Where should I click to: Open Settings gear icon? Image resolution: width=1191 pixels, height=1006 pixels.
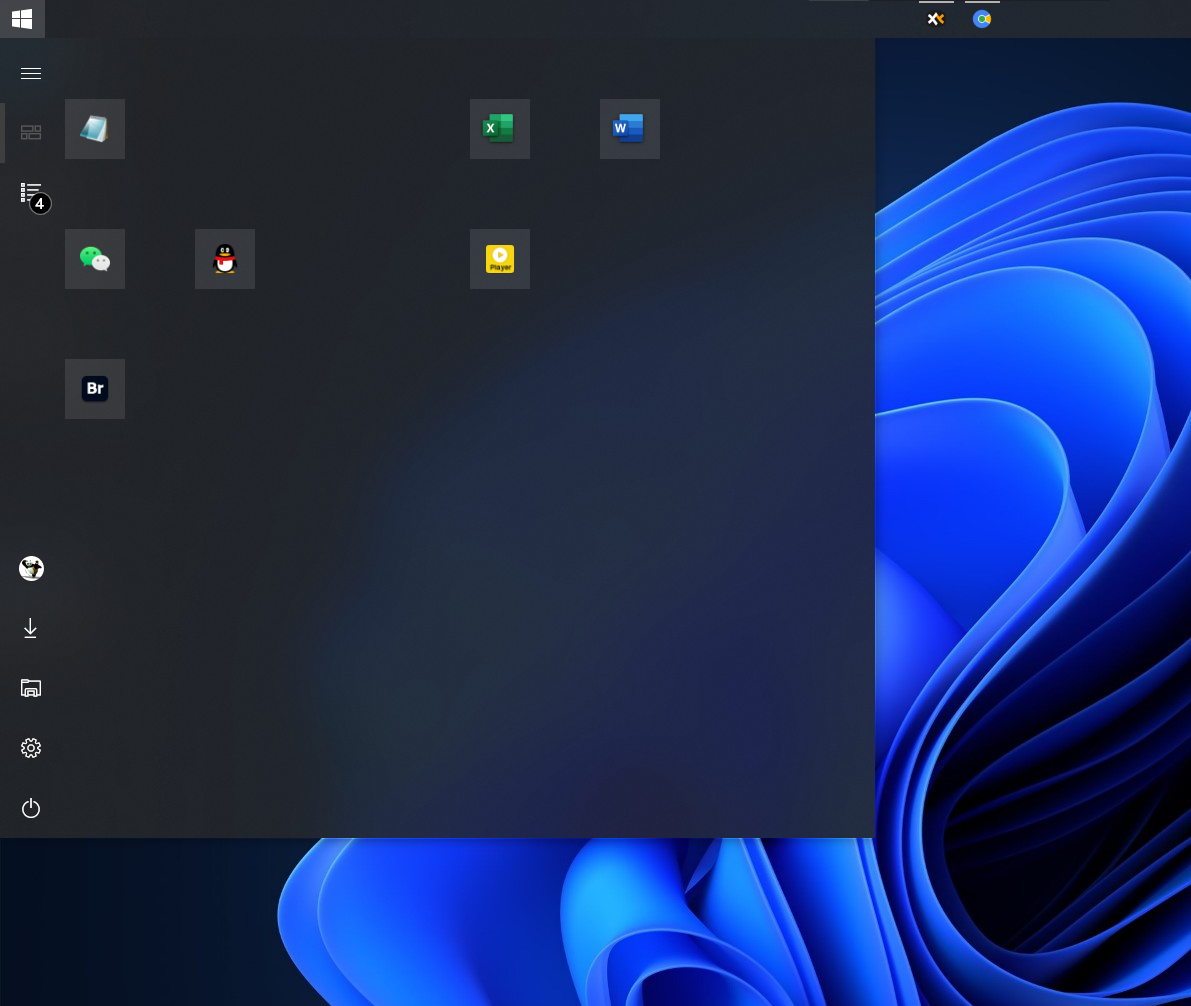coord(30,748)
